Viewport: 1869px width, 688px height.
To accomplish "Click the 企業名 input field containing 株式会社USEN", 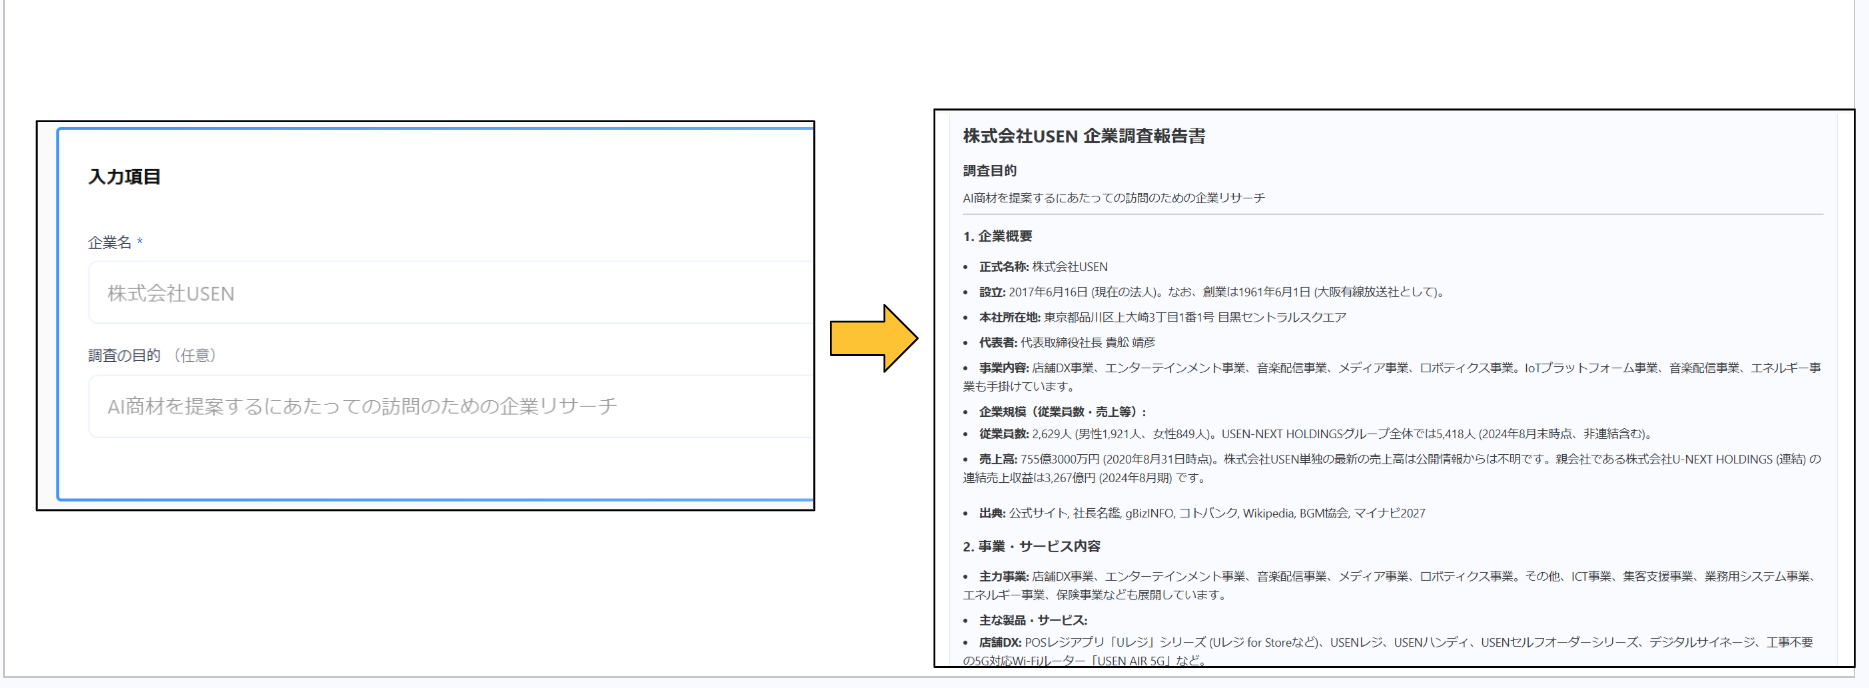I will click(451, 292).
